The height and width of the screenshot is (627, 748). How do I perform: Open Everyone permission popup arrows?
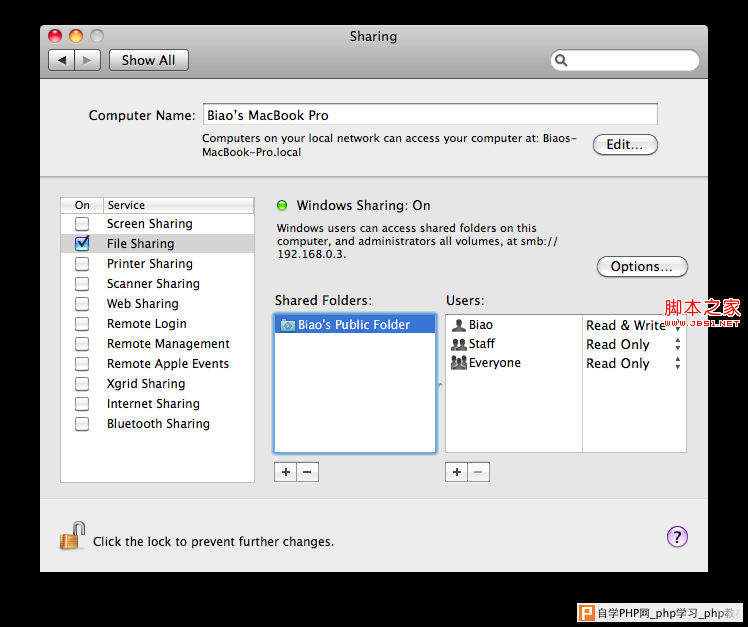coord(677,363)
